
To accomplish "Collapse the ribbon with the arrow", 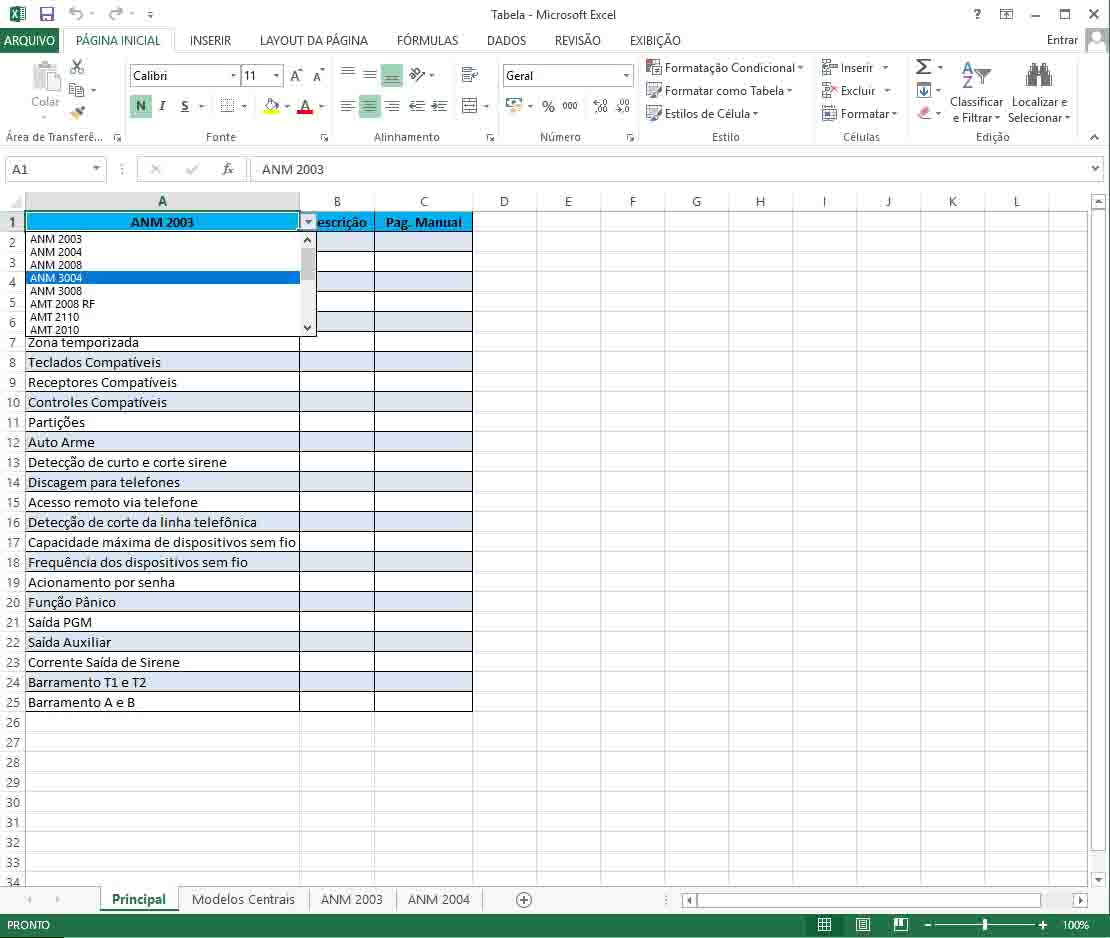I will (x=1094, y=137).
